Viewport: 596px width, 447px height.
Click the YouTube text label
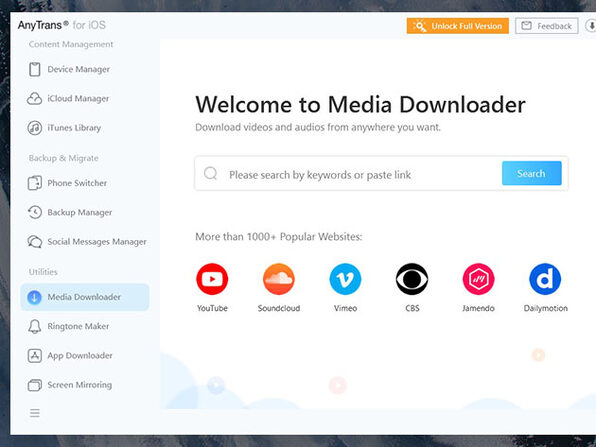(212, 308)
